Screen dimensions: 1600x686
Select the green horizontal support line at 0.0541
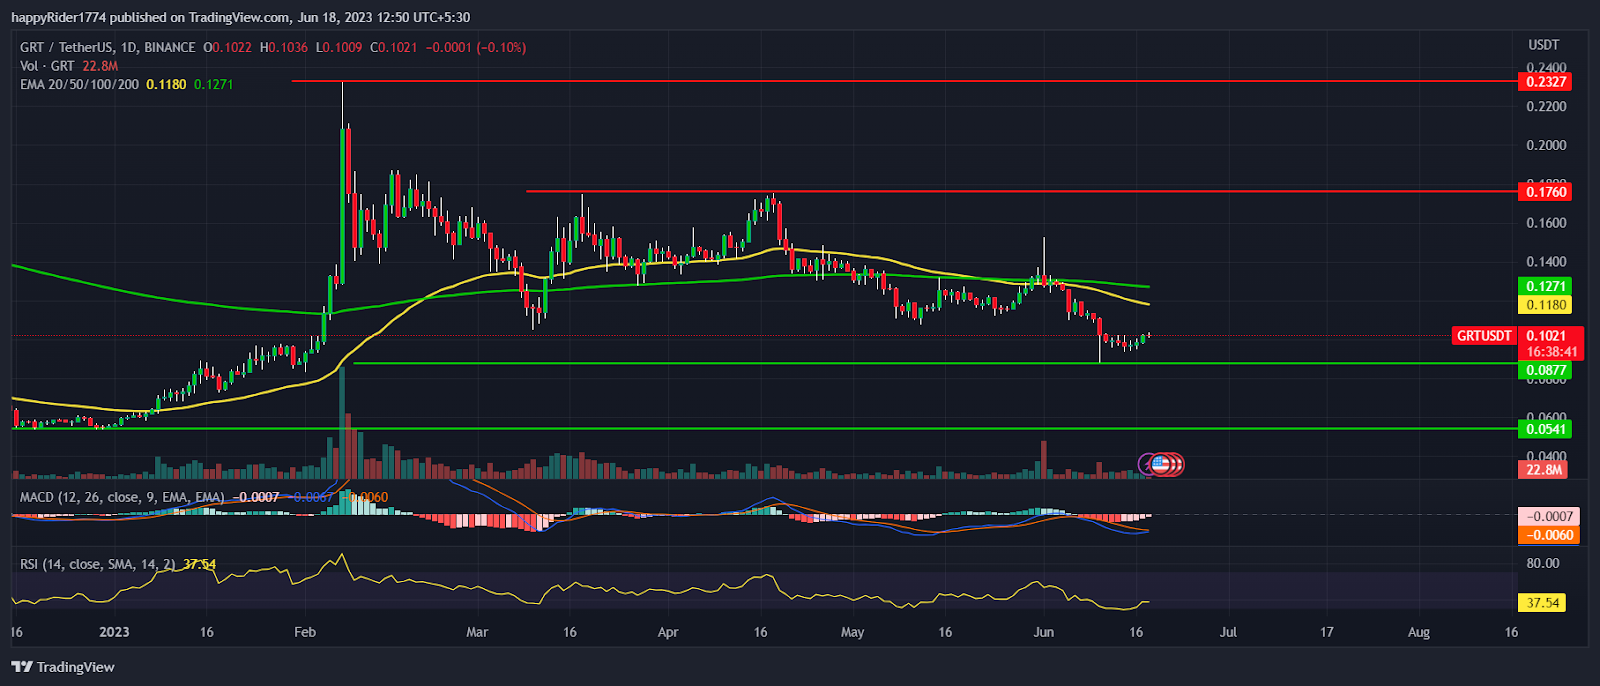pos(764,428)
